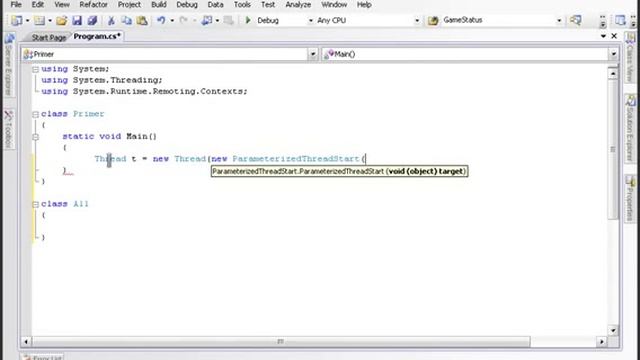Open the Any CPU platform dropdown
Viewport: 640px width, 360px height.
pos(417,20)
